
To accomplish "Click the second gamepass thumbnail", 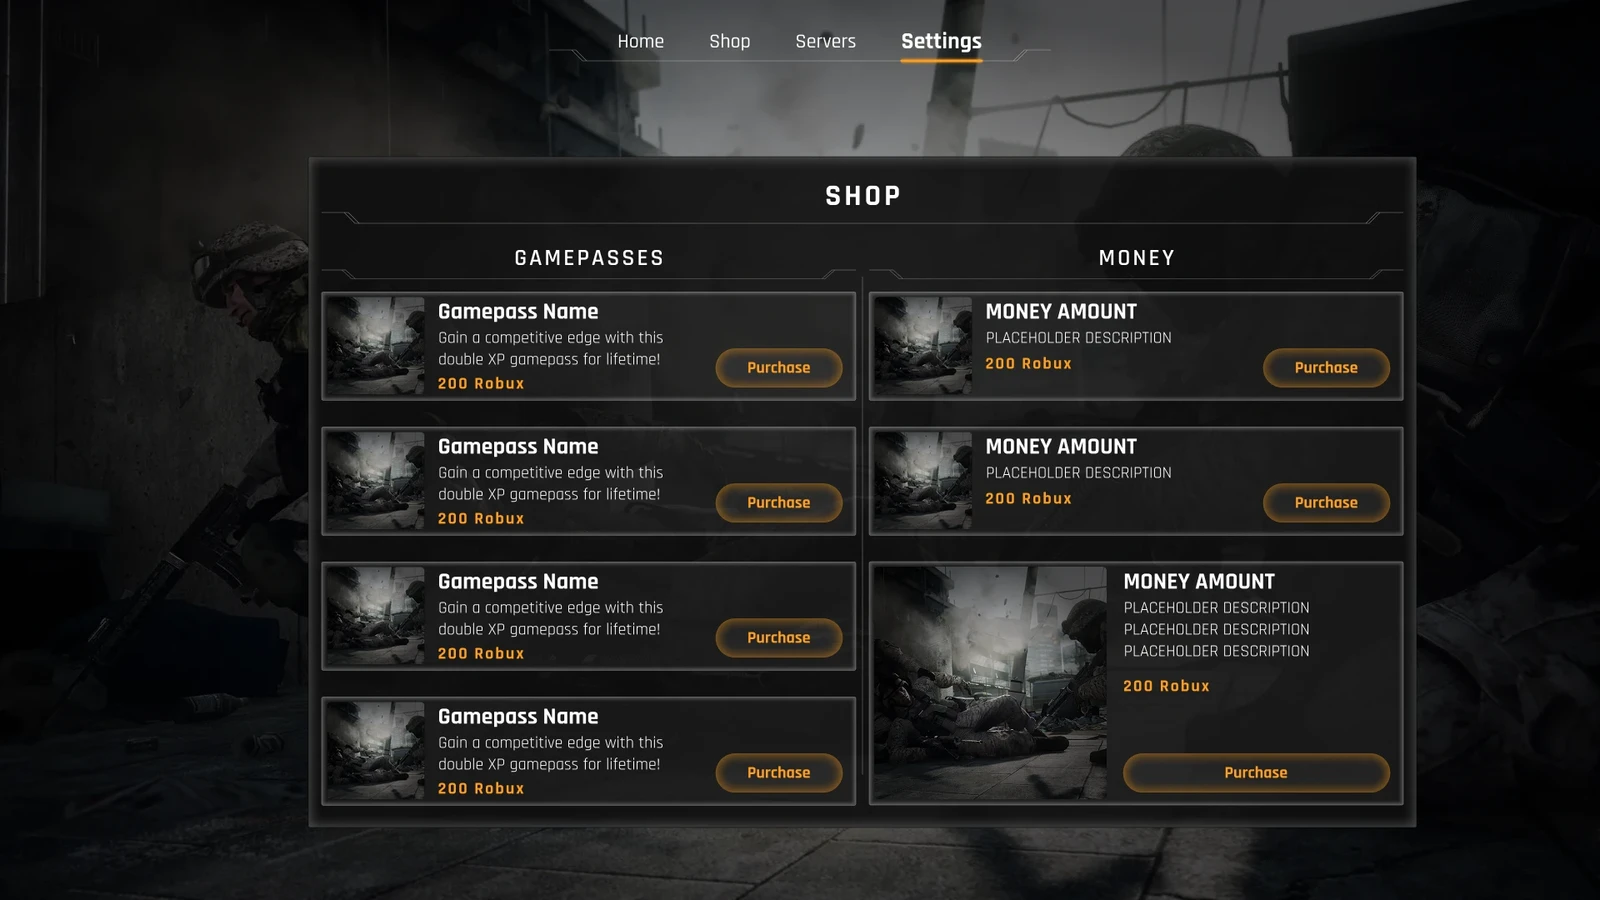I will point(376,481).
